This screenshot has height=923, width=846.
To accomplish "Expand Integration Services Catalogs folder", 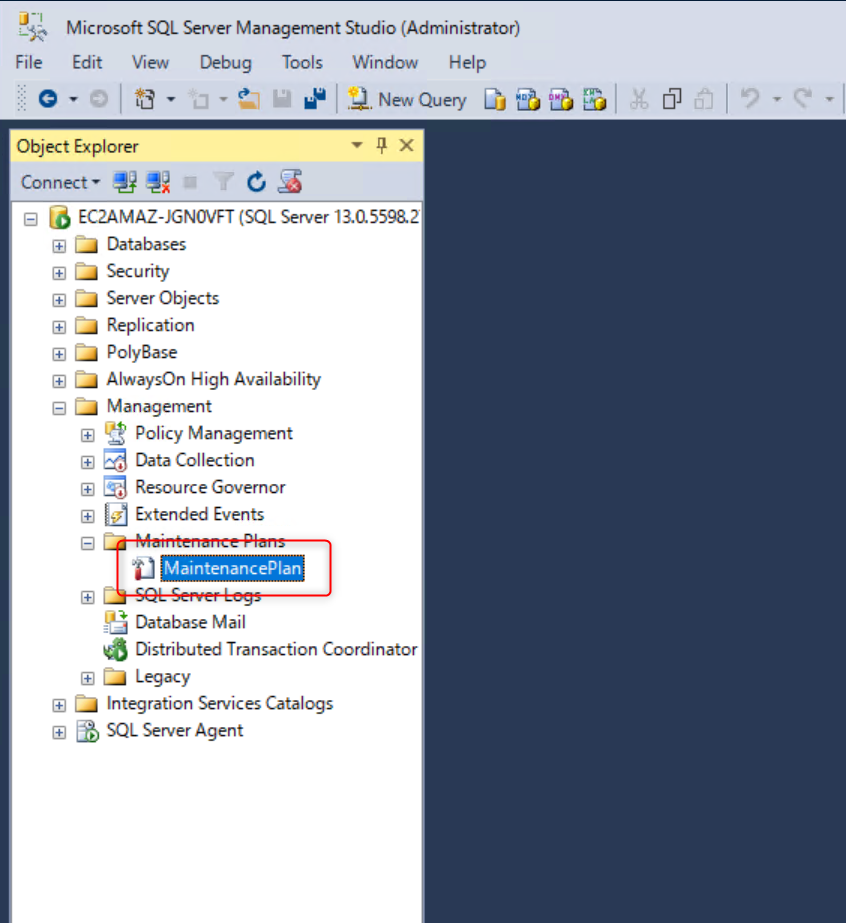I will (59, 706).
